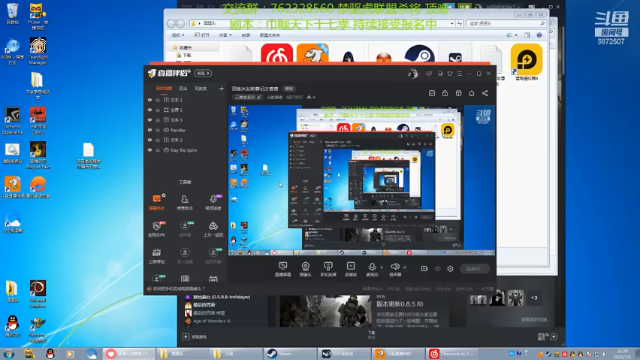Toggle visibility of the 文本1 source
This screenshot has width=640, height=360.
[x=150, y=100]
